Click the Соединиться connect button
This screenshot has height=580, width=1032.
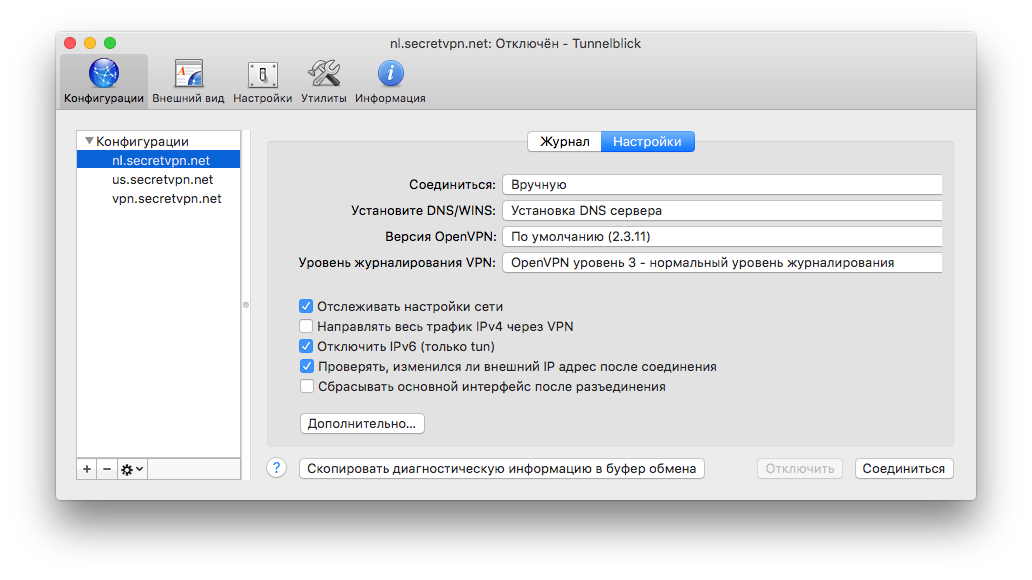point(904,469)
